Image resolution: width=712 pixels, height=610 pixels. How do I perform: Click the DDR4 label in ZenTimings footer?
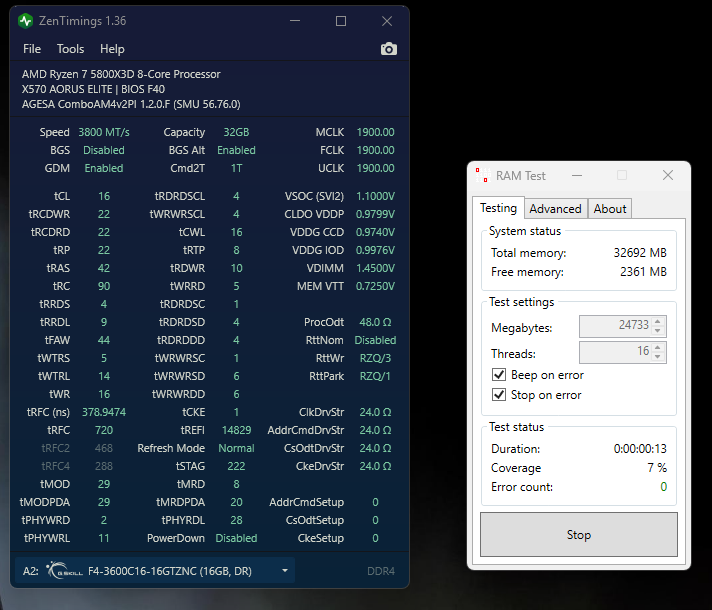click(x=381, y=571)
